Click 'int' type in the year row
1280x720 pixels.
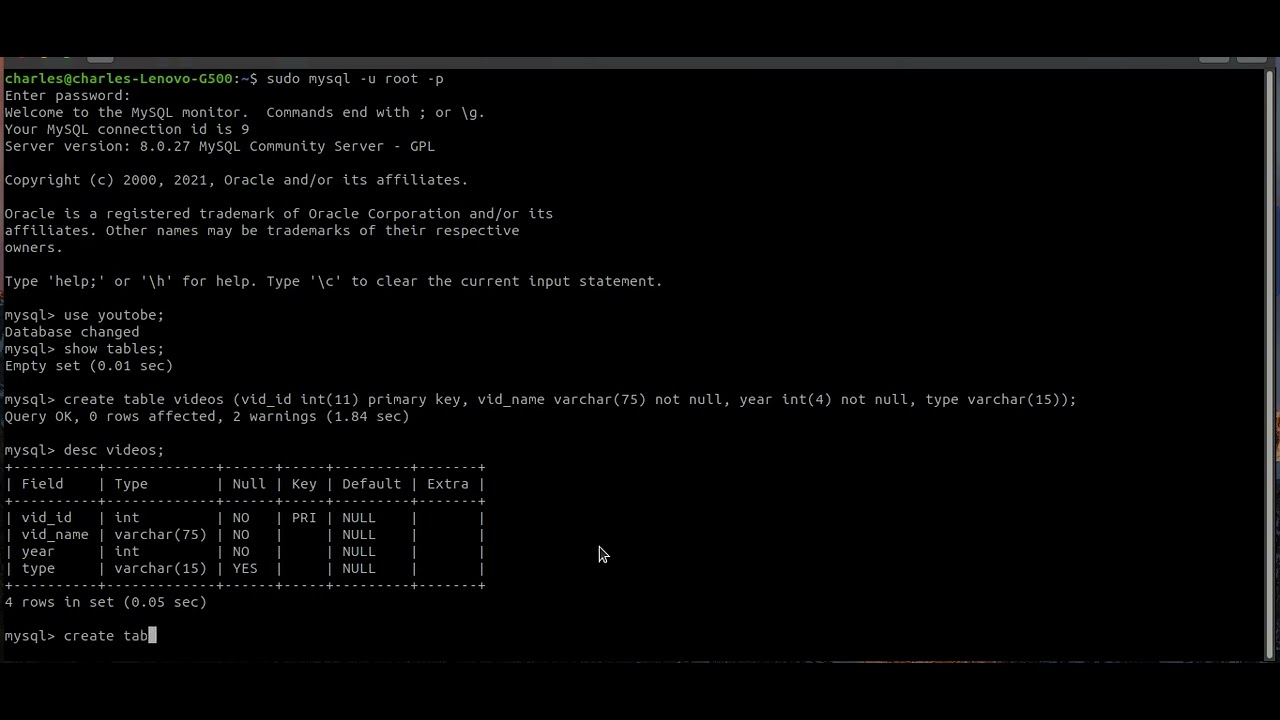pyautogui.click(x=127, y=552)
